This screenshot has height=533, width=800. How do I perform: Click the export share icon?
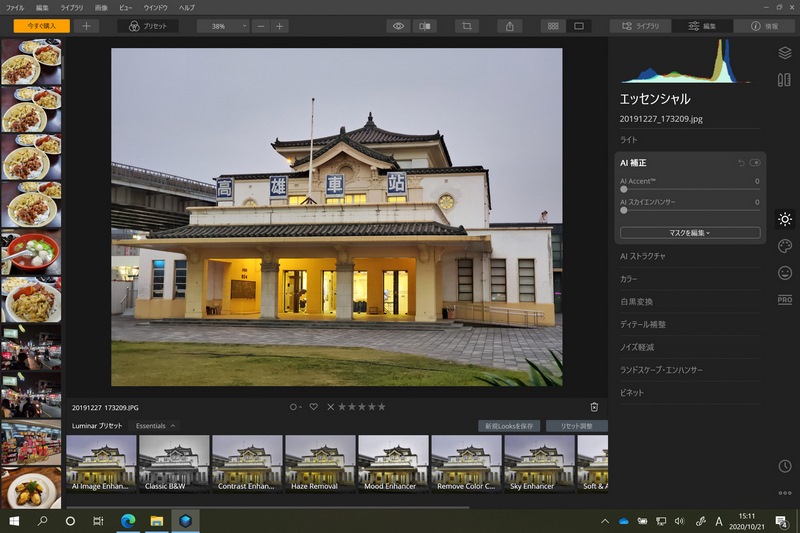[510, 26]
